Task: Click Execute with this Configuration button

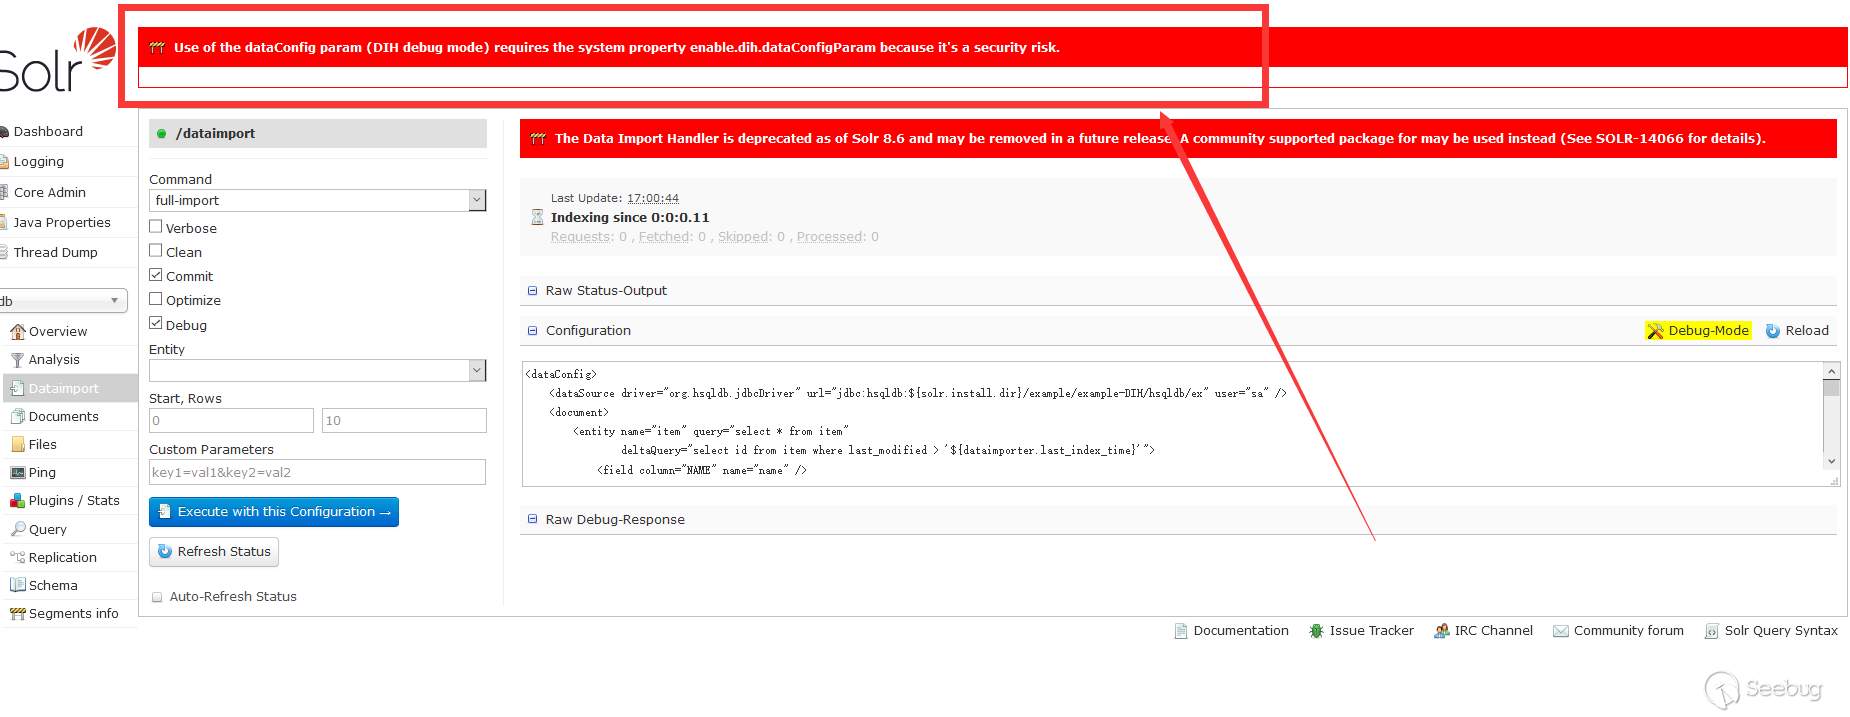Action: (274, 512)
